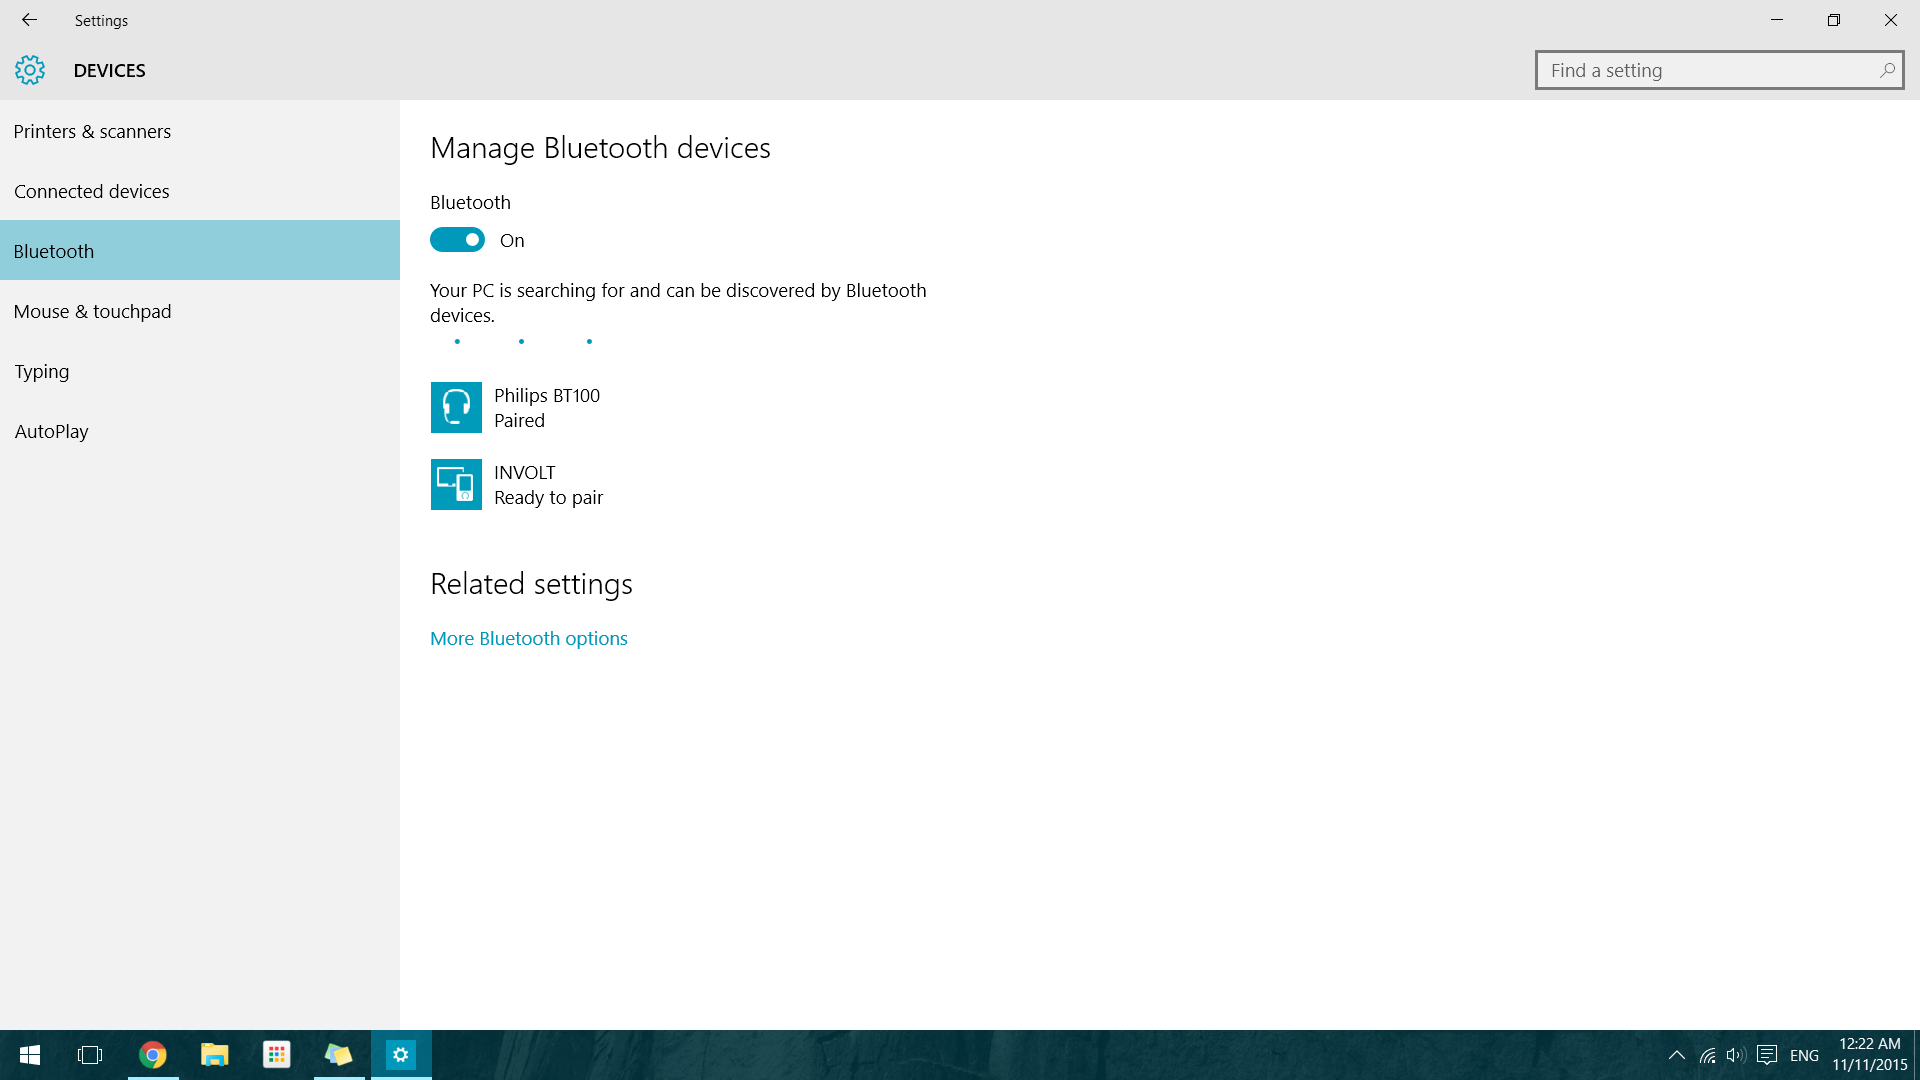The width and height of the screenshot is (1920, 1080).
Task: Click the Settings gear icon beside DEVICES
Action: tap(30, 70)
